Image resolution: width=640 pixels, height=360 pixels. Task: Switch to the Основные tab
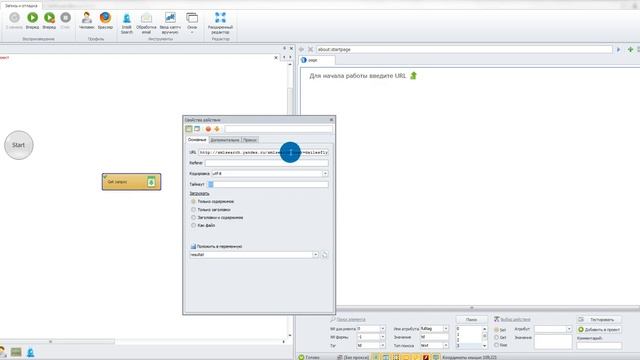[197, 140]
